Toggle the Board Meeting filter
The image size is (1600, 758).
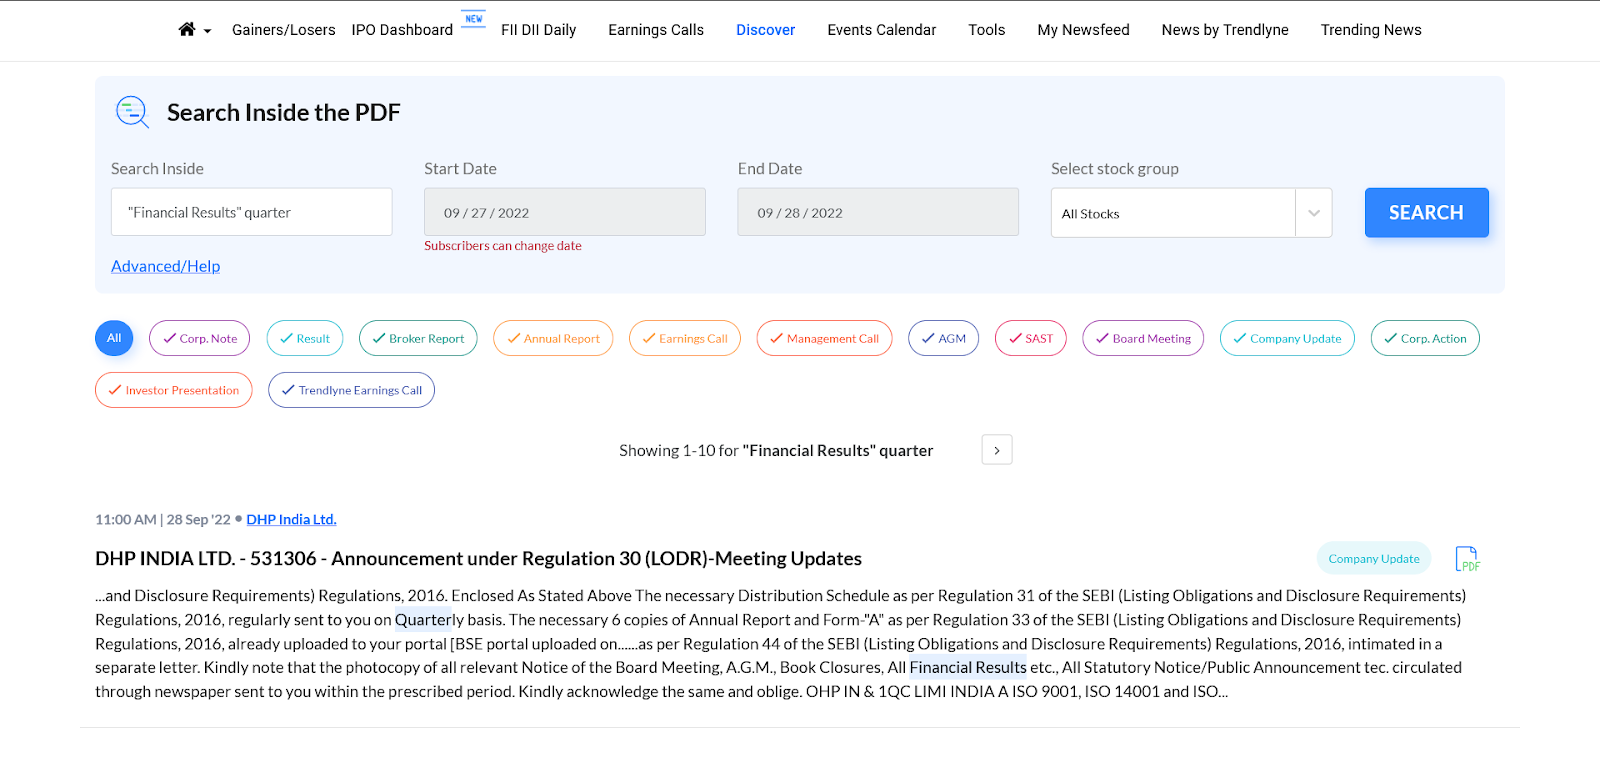[x=1143, y=338]
